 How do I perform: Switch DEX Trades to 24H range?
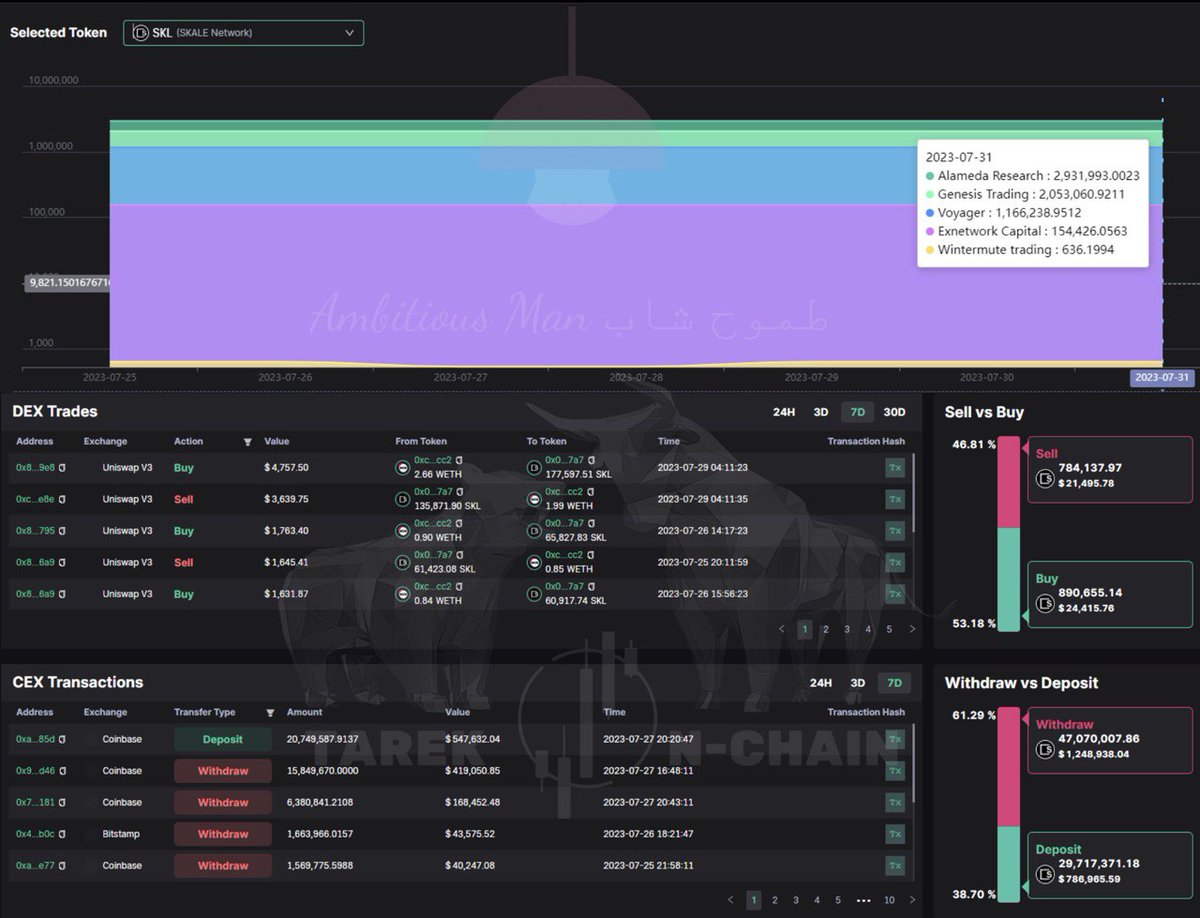(x=784, y=412)
